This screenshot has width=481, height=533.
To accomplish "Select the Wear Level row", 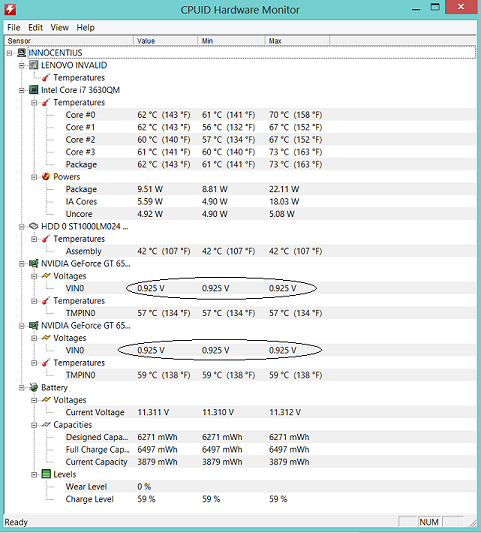I will click(270, 487).
